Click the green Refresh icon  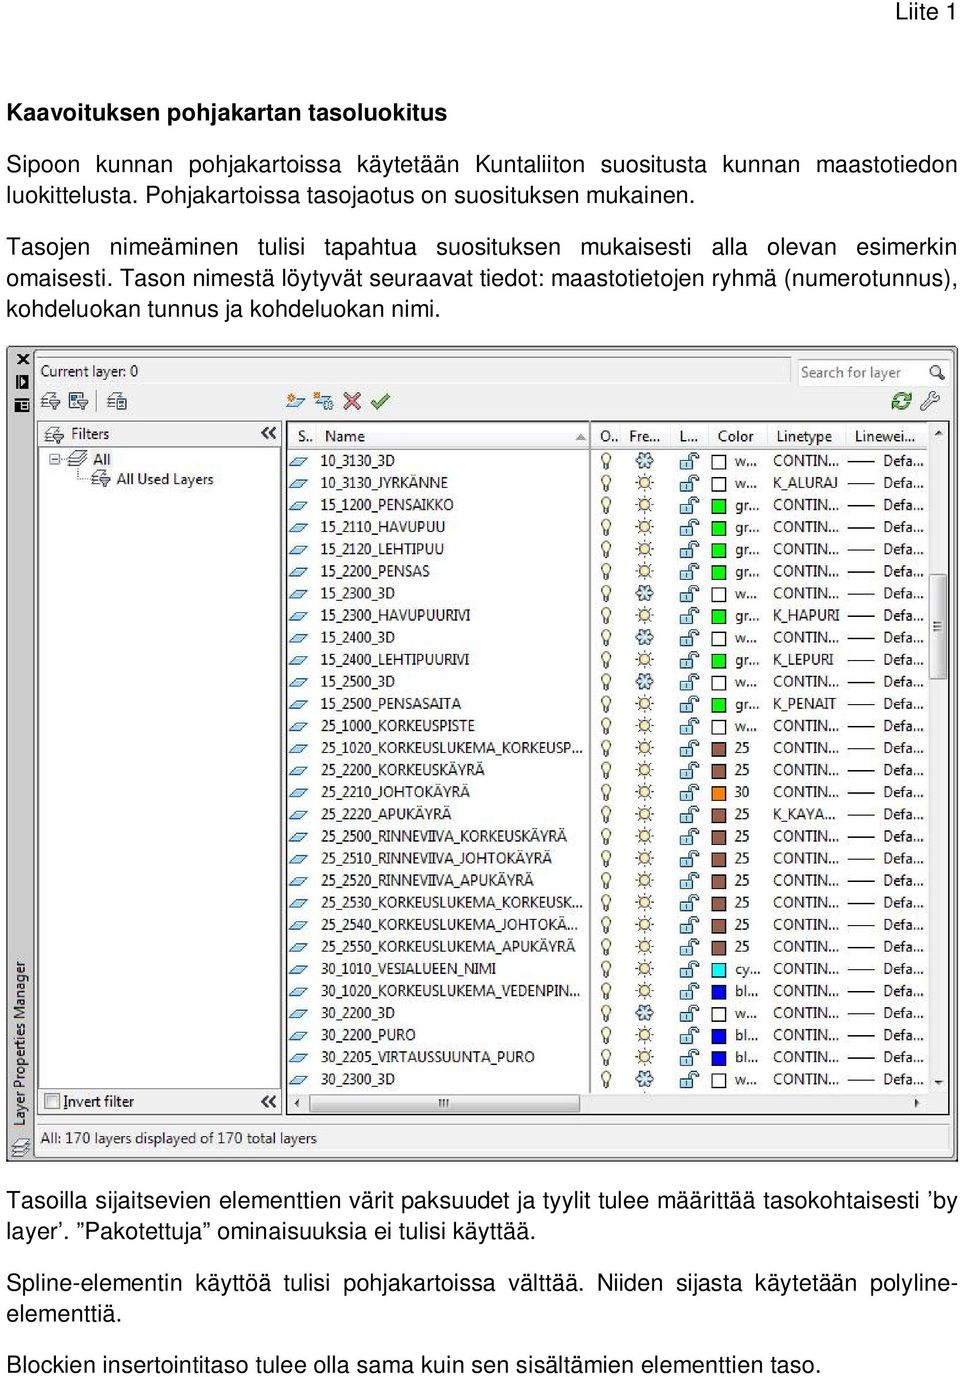901,401
